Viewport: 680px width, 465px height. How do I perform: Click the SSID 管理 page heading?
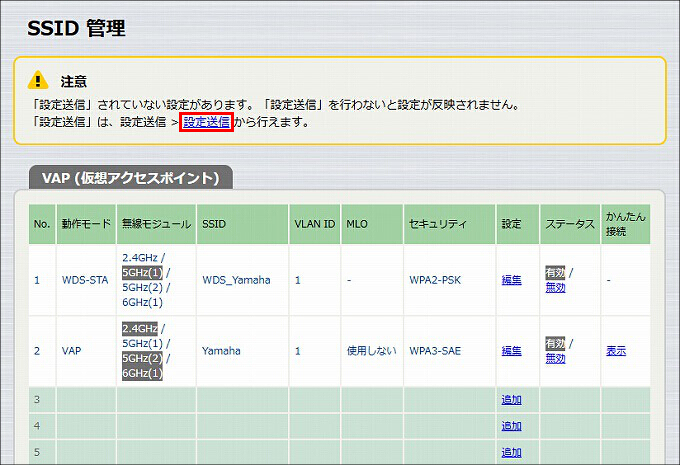(76, 28)
